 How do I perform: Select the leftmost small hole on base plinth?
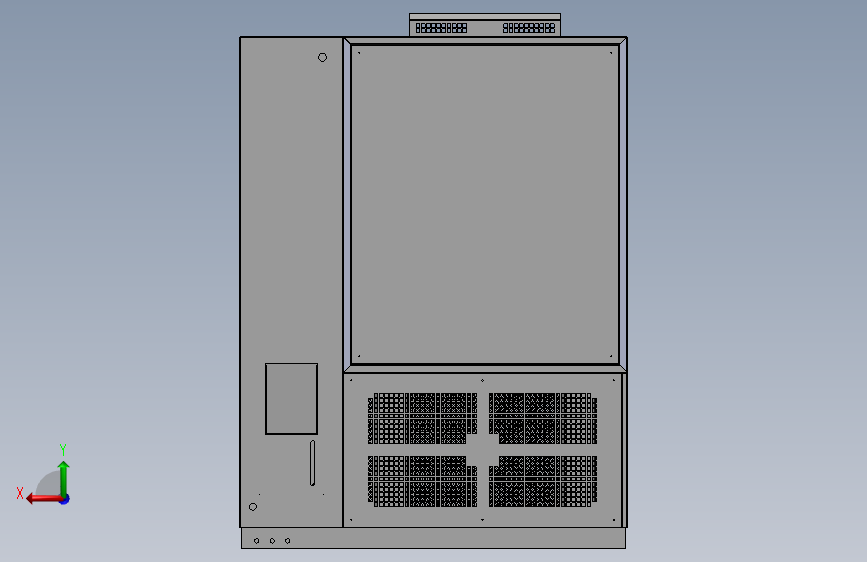pyautogui.click(x=257, y=541)
